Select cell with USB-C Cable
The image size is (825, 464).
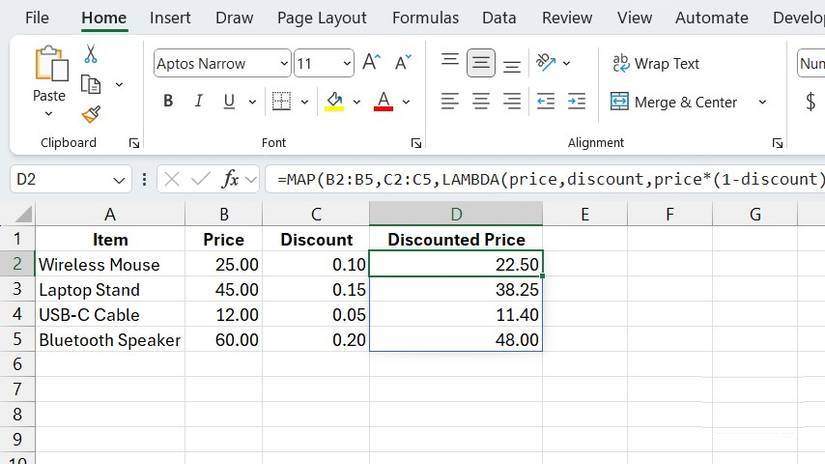pyautogui.click(x=110, y=315)
